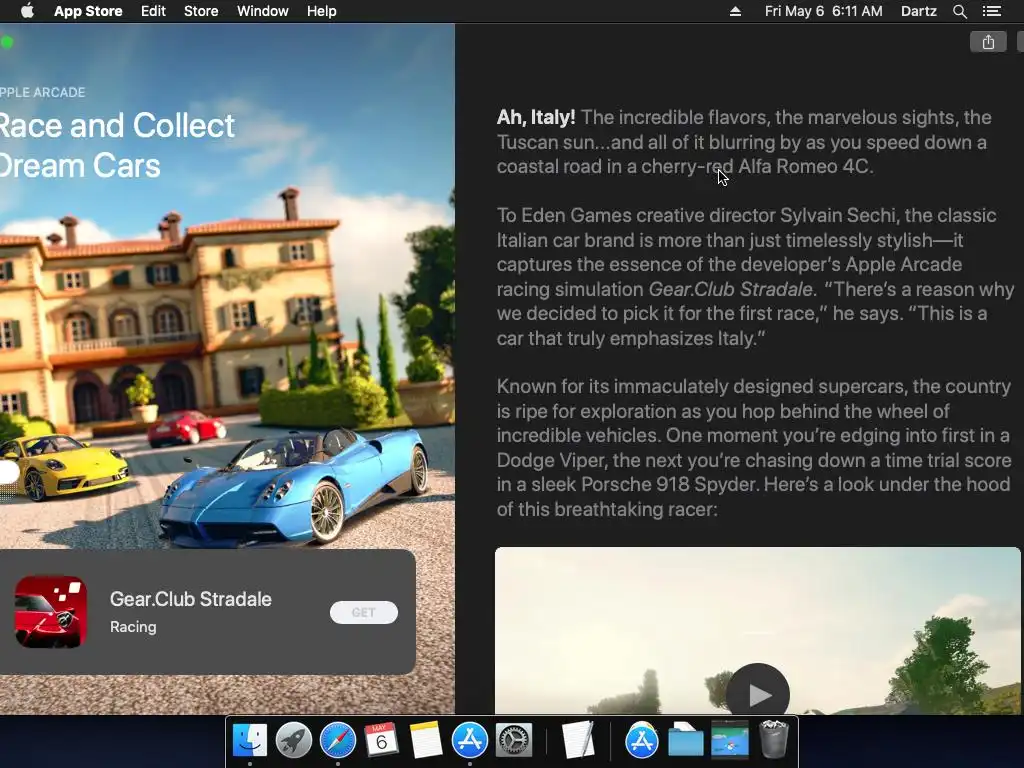The image size is (1024, 768).
Task: Open TextEdit document icon in Dock
Action: pos(578,740)
